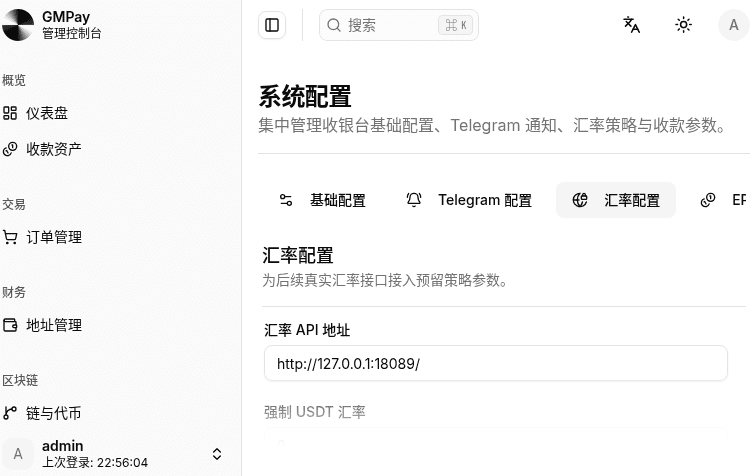The height and width of the screenshot is (476, 756).
Task: Toggle the sidebar panel icon
Action: point(272,25)
